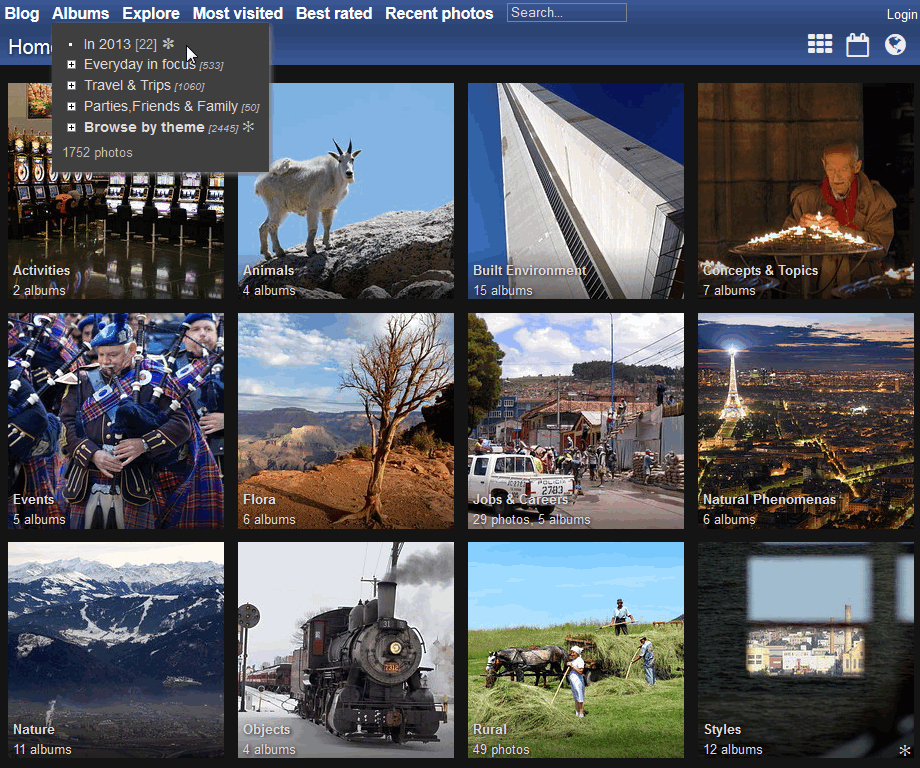Select the In 2013 album entry
Viewport: 920px width, 768px height.
click(107, 44)
